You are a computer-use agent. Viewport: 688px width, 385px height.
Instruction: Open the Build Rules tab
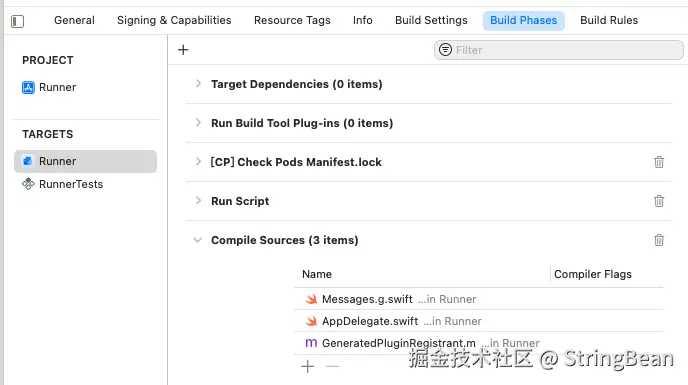tap(609, 20)
